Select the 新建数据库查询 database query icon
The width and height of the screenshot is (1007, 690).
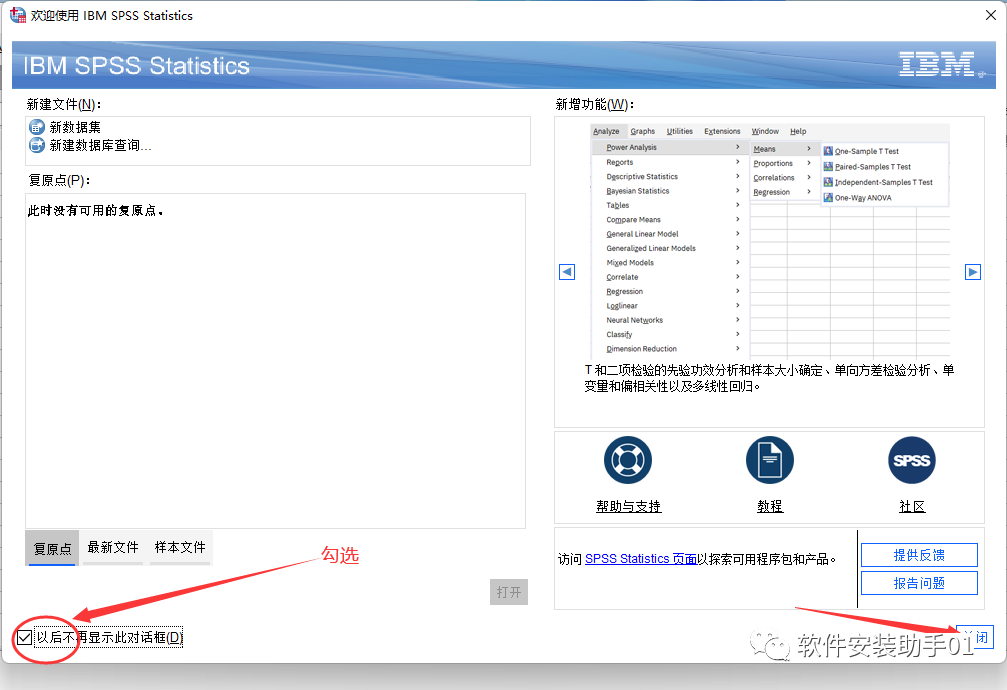coord(37,145)
